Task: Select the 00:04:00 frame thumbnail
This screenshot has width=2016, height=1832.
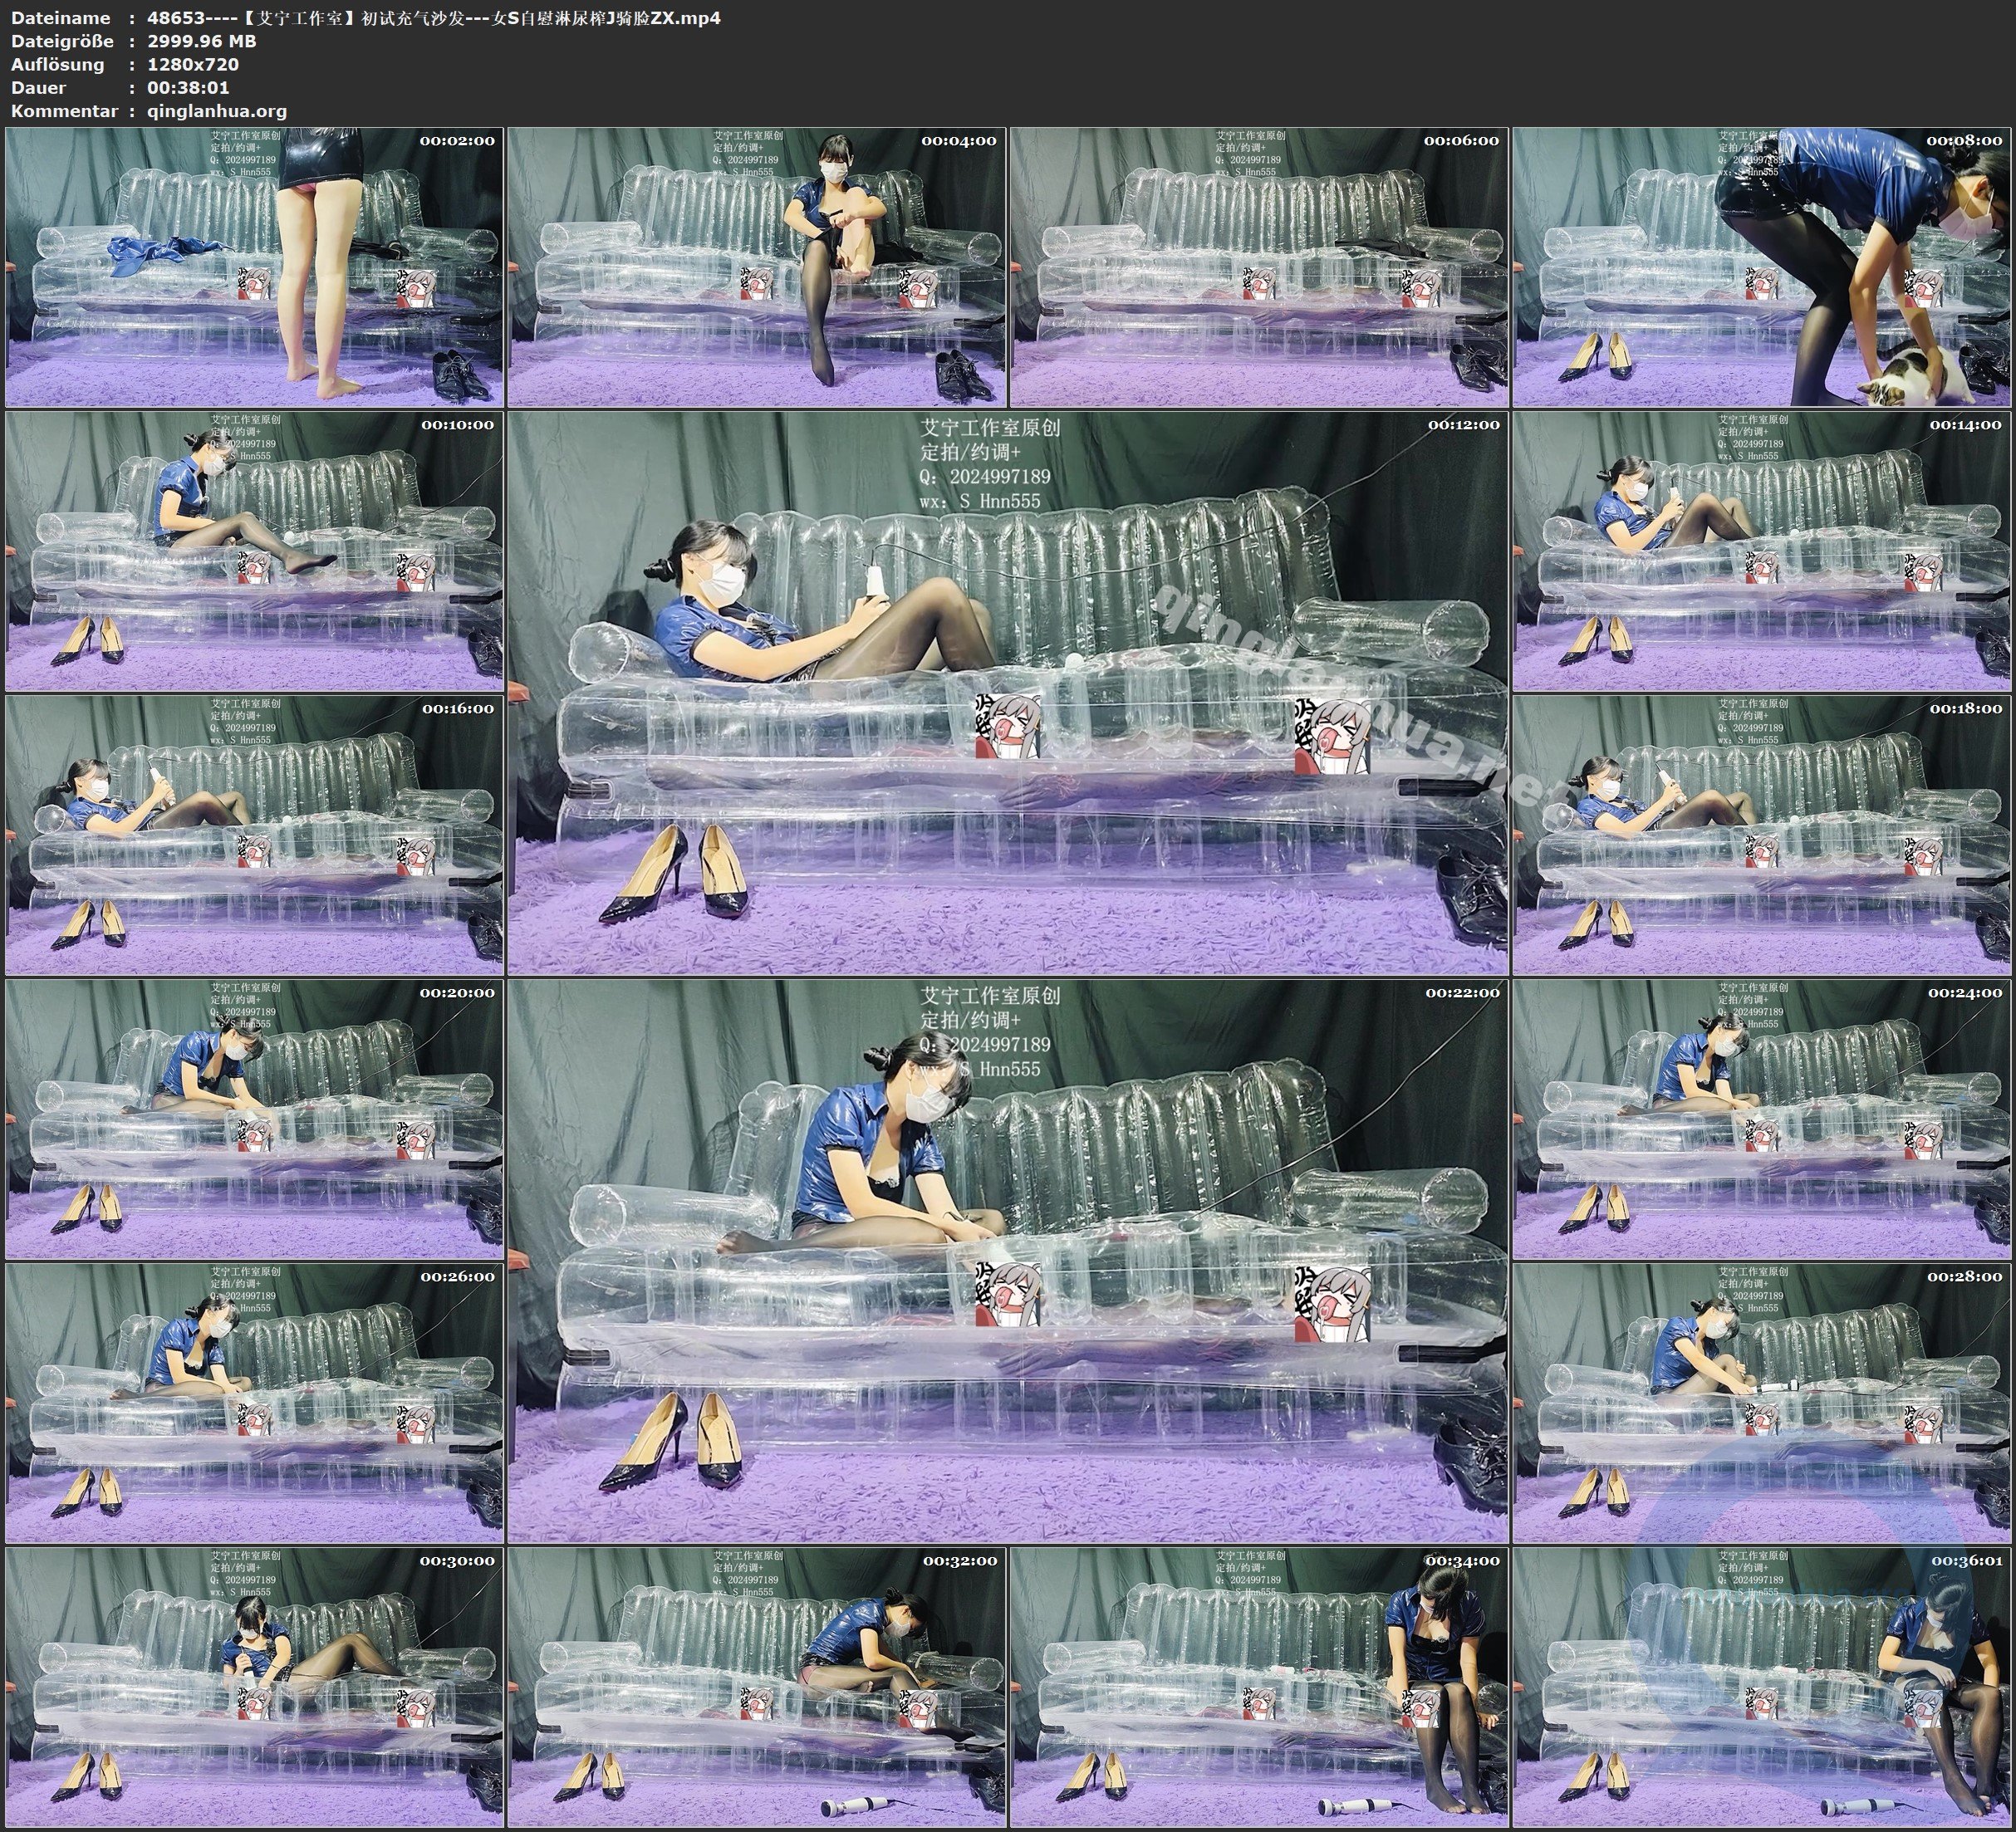Action: [x=757, y=267]
